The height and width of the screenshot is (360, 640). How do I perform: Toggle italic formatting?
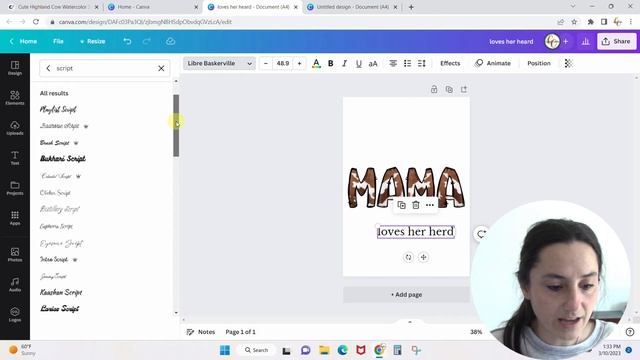coord(344,63)
